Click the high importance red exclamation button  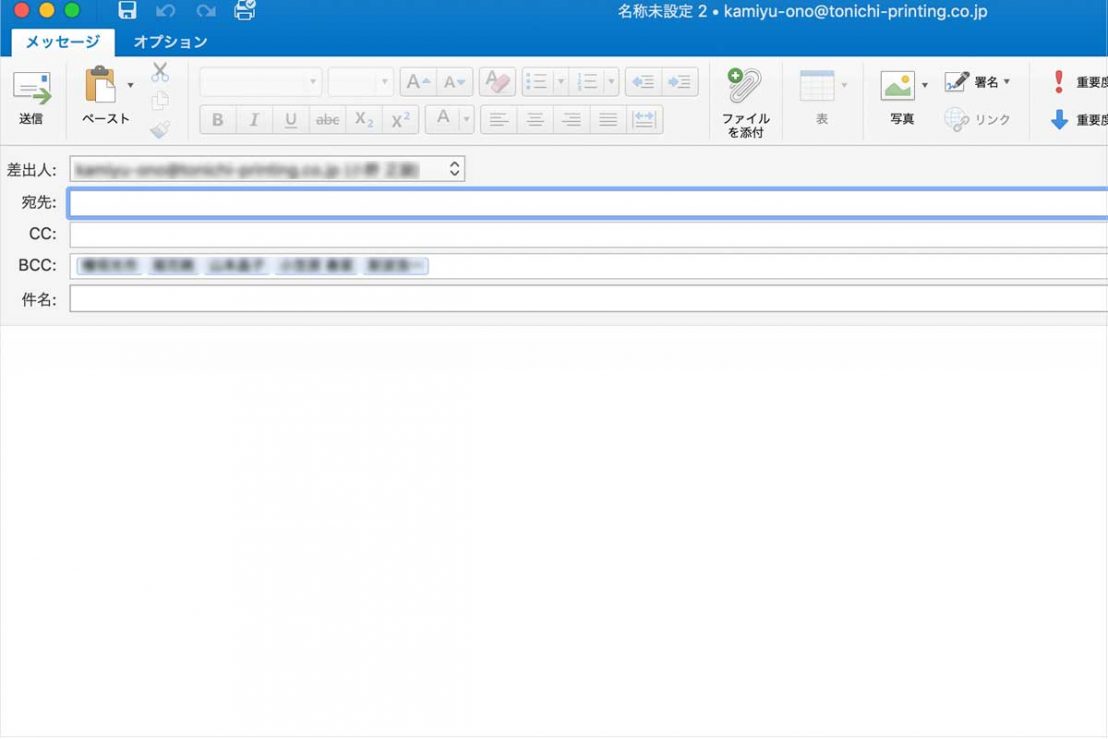click(x=1059, y=82)
